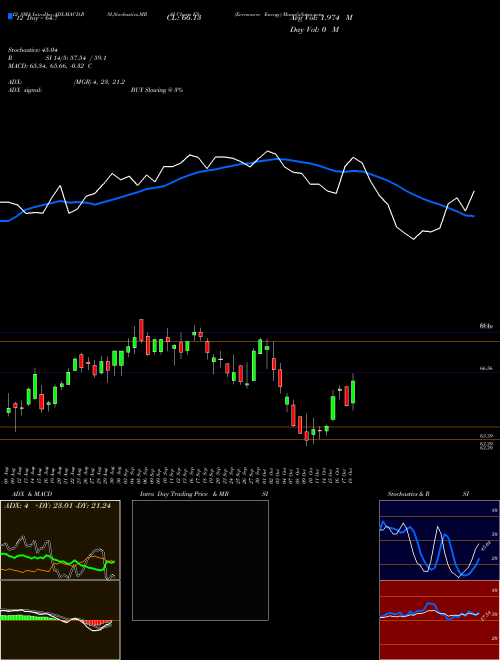Click the 66.56 price level label
Screen dimensions: 500x660
pos(486,368)
